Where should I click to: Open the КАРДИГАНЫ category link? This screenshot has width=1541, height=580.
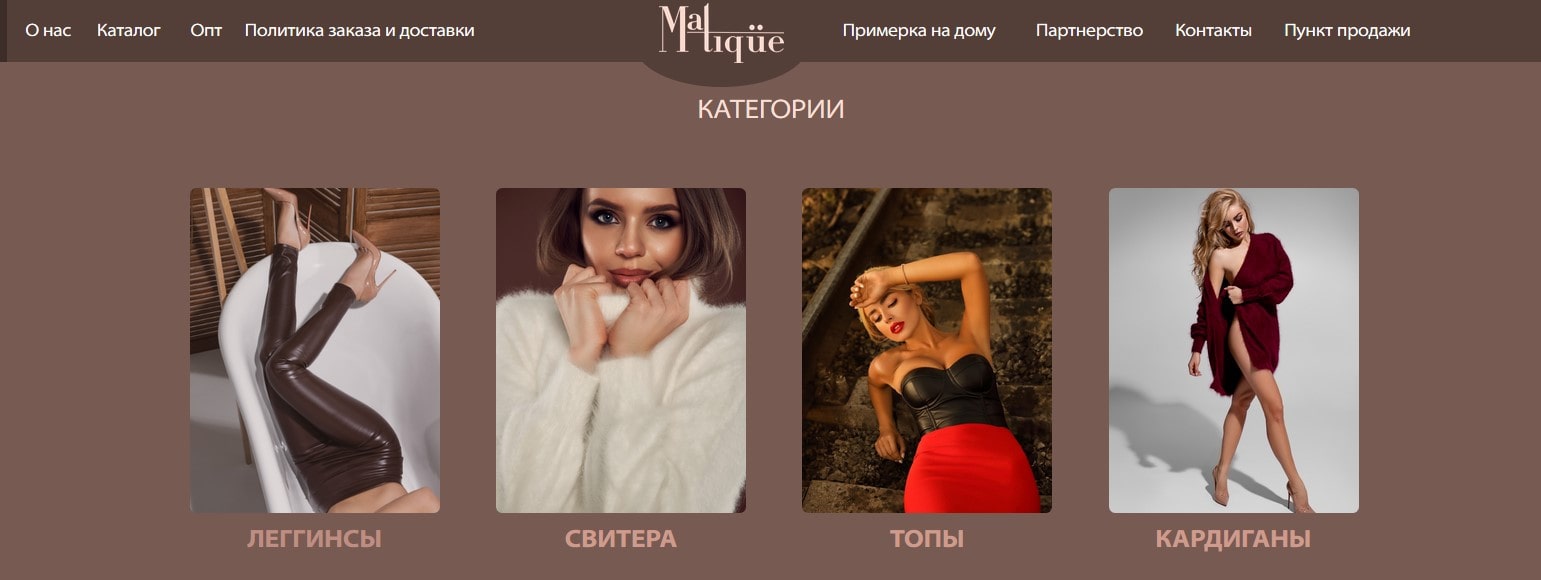[1233, 539]
